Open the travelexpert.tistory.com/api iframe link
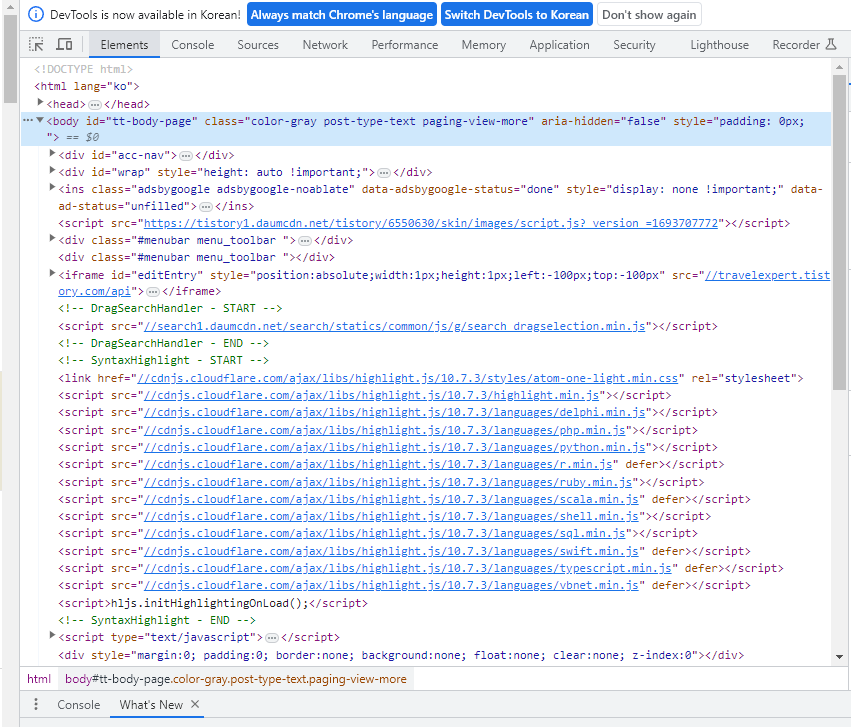This screenshot has height=727, width=851. (x=767, y=275)
